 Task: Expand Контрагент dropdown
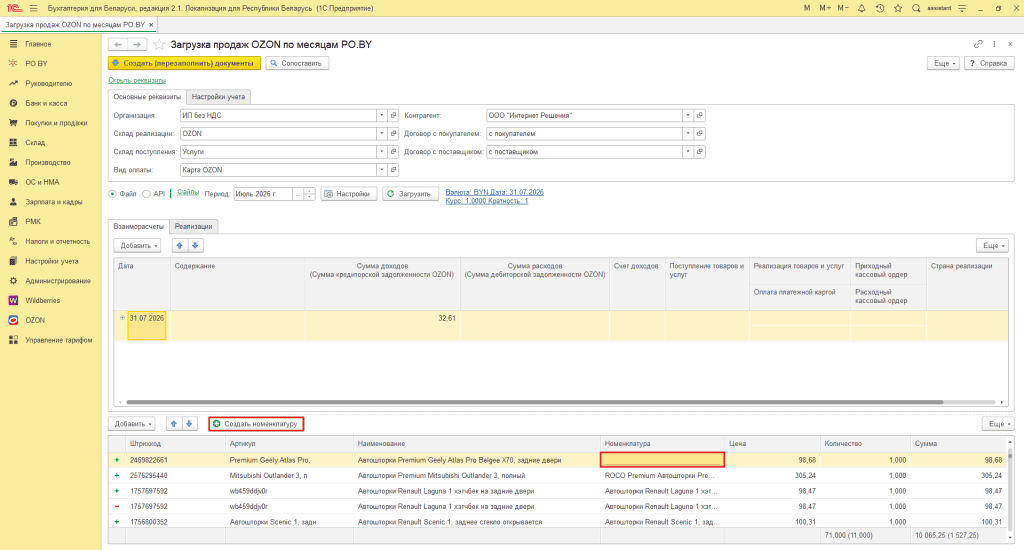688,116
